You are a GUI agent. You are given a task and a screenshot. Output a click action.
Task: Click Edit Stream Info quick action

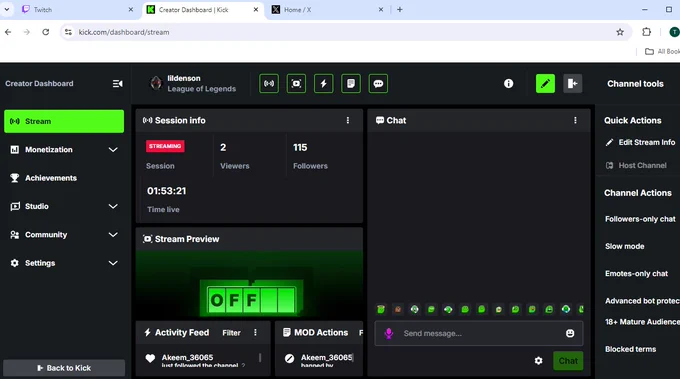tap(640, 142)
